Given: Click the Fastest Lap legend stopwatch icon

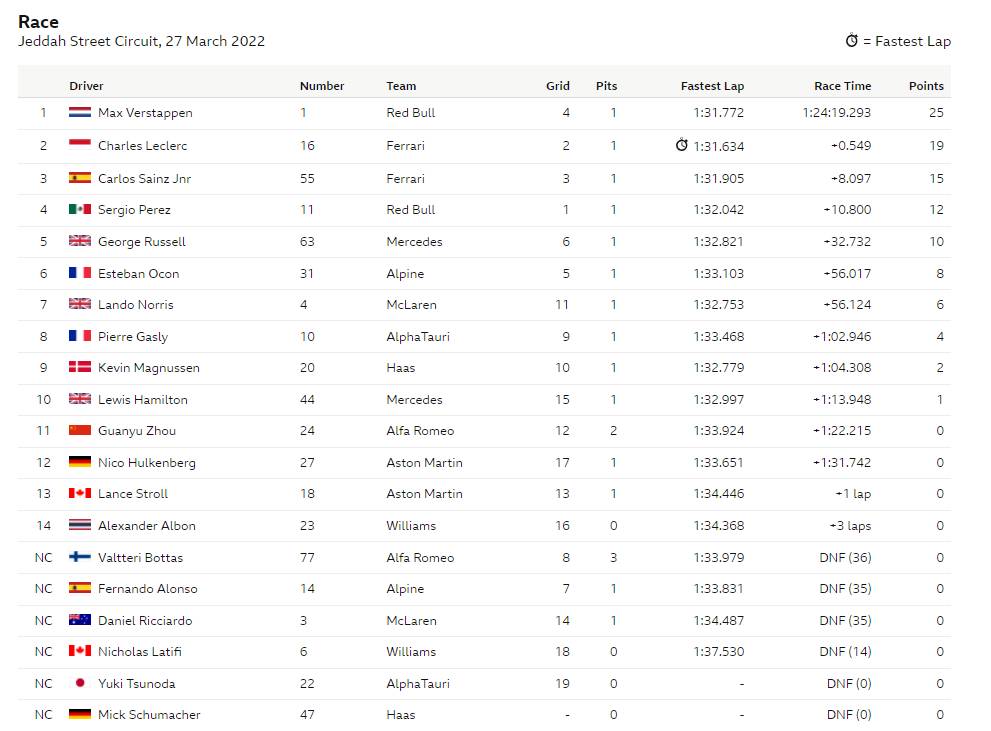Looking at the screenshot, I should [x=852, y=40].
